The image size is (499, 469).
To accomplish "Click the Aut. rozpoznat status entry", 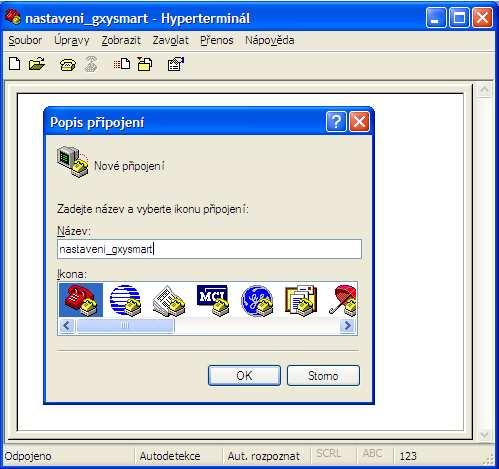I will pyautogui.click(x=263, y=456).
